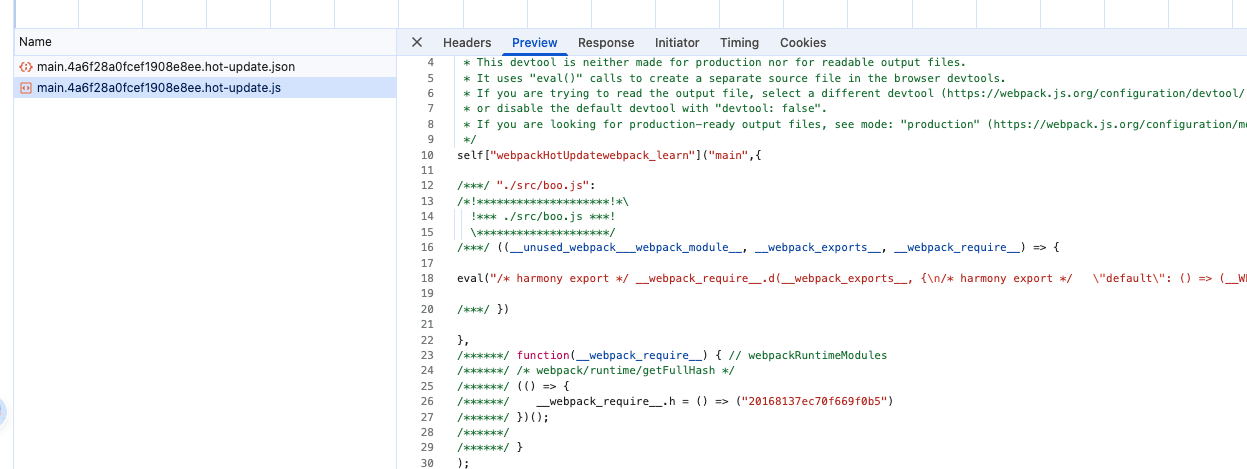Viewport: 1247px width, 469px height.
Task: Select the Preview tab
Action: pos(534,42)
